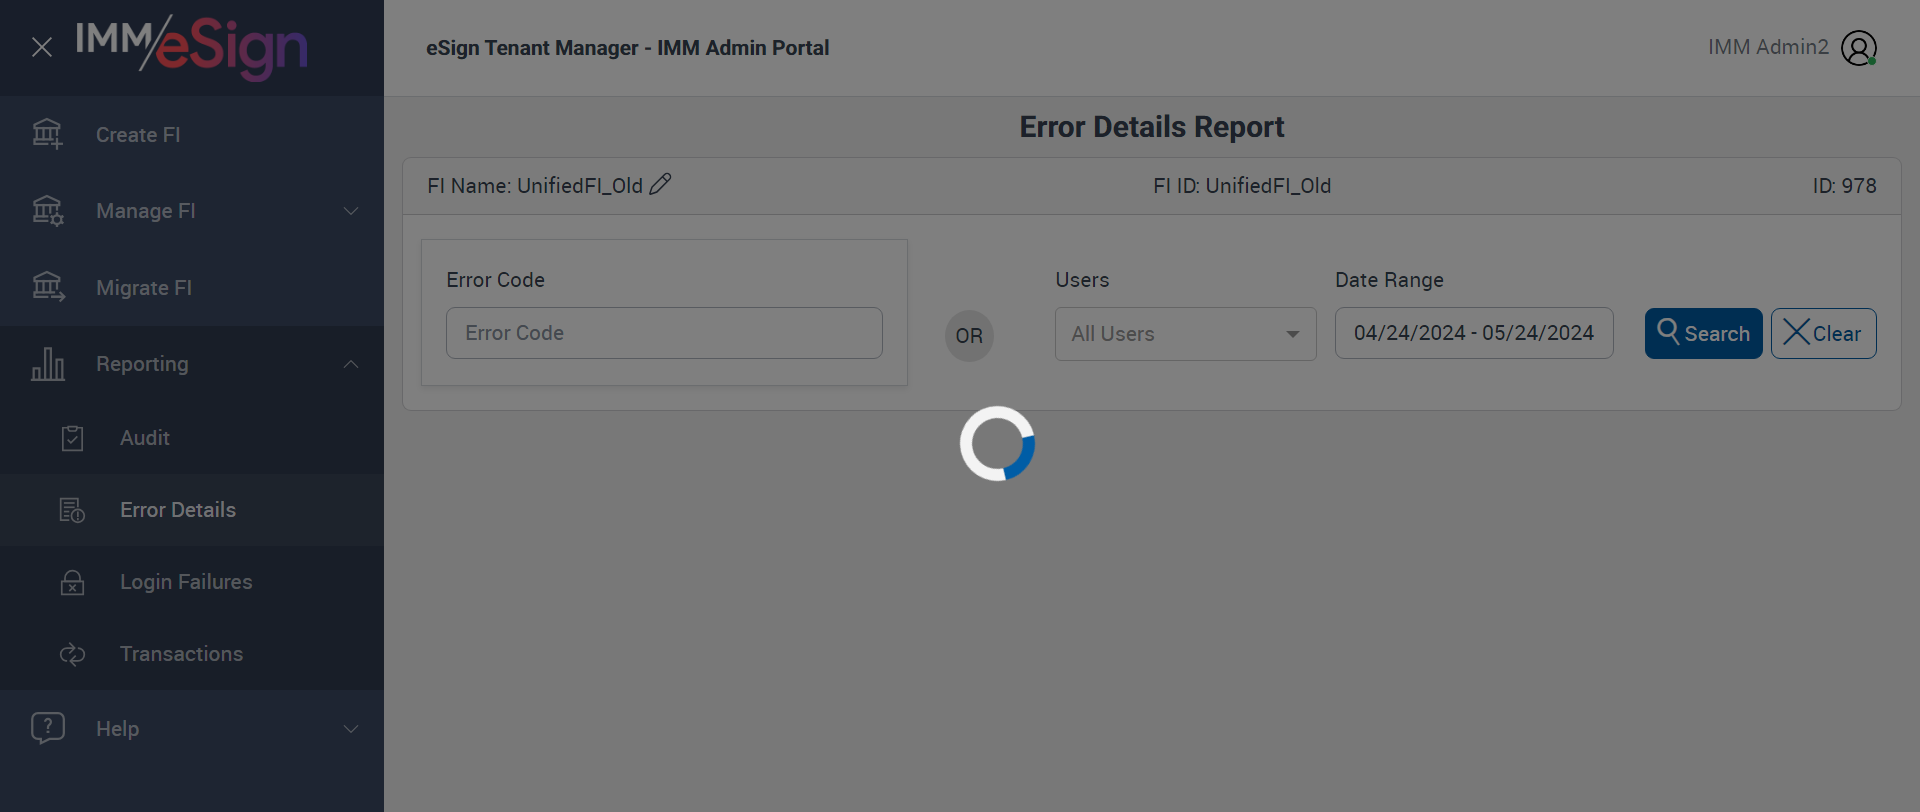
Task: Click the FI ID: UnifiedFI_Old text
Action: click(1242, 186)
